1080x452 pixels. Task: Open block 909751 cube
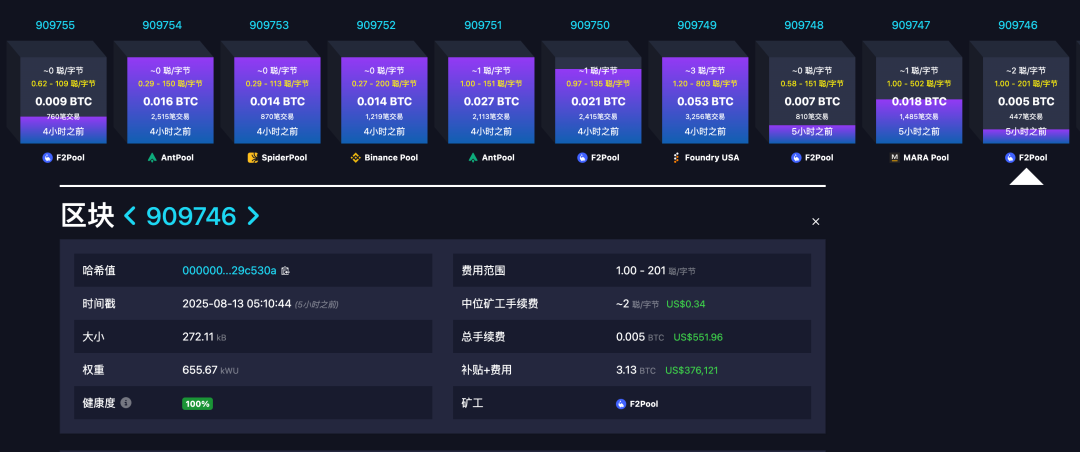pos(491,100)
